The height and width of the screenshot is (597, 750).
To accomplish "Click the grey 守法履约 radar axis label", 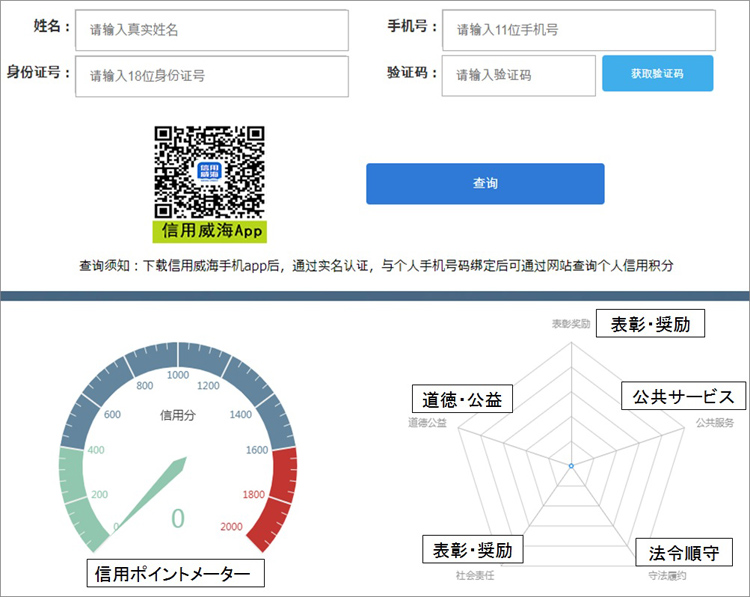I will (x=667, y=575).
